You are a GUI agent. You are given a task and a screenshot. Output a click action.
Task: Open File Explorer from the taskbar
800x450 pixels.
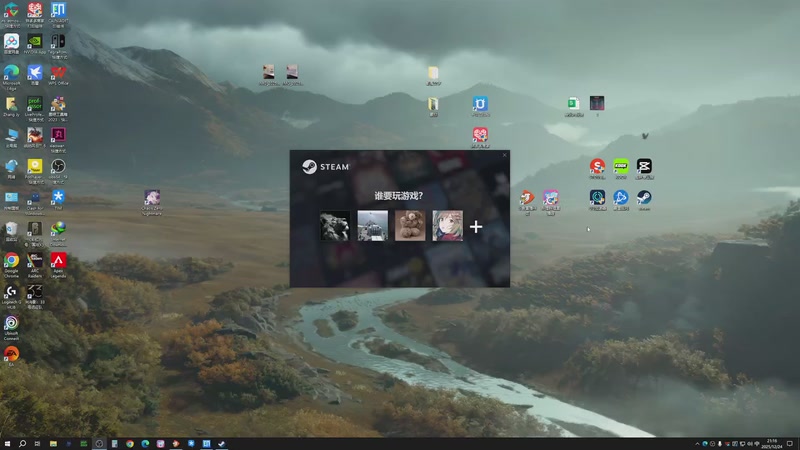tap(53, 444)
